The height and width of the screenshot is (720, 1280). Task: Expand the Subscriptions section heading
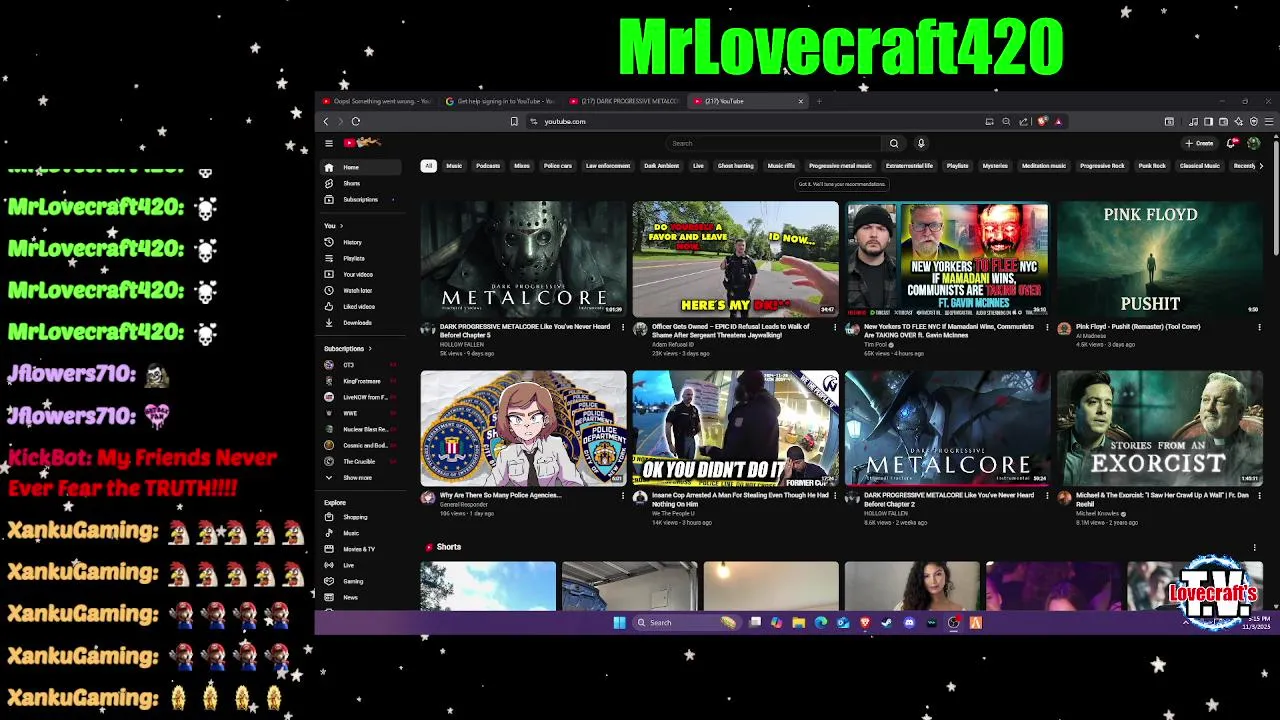(x=347, y=348)
